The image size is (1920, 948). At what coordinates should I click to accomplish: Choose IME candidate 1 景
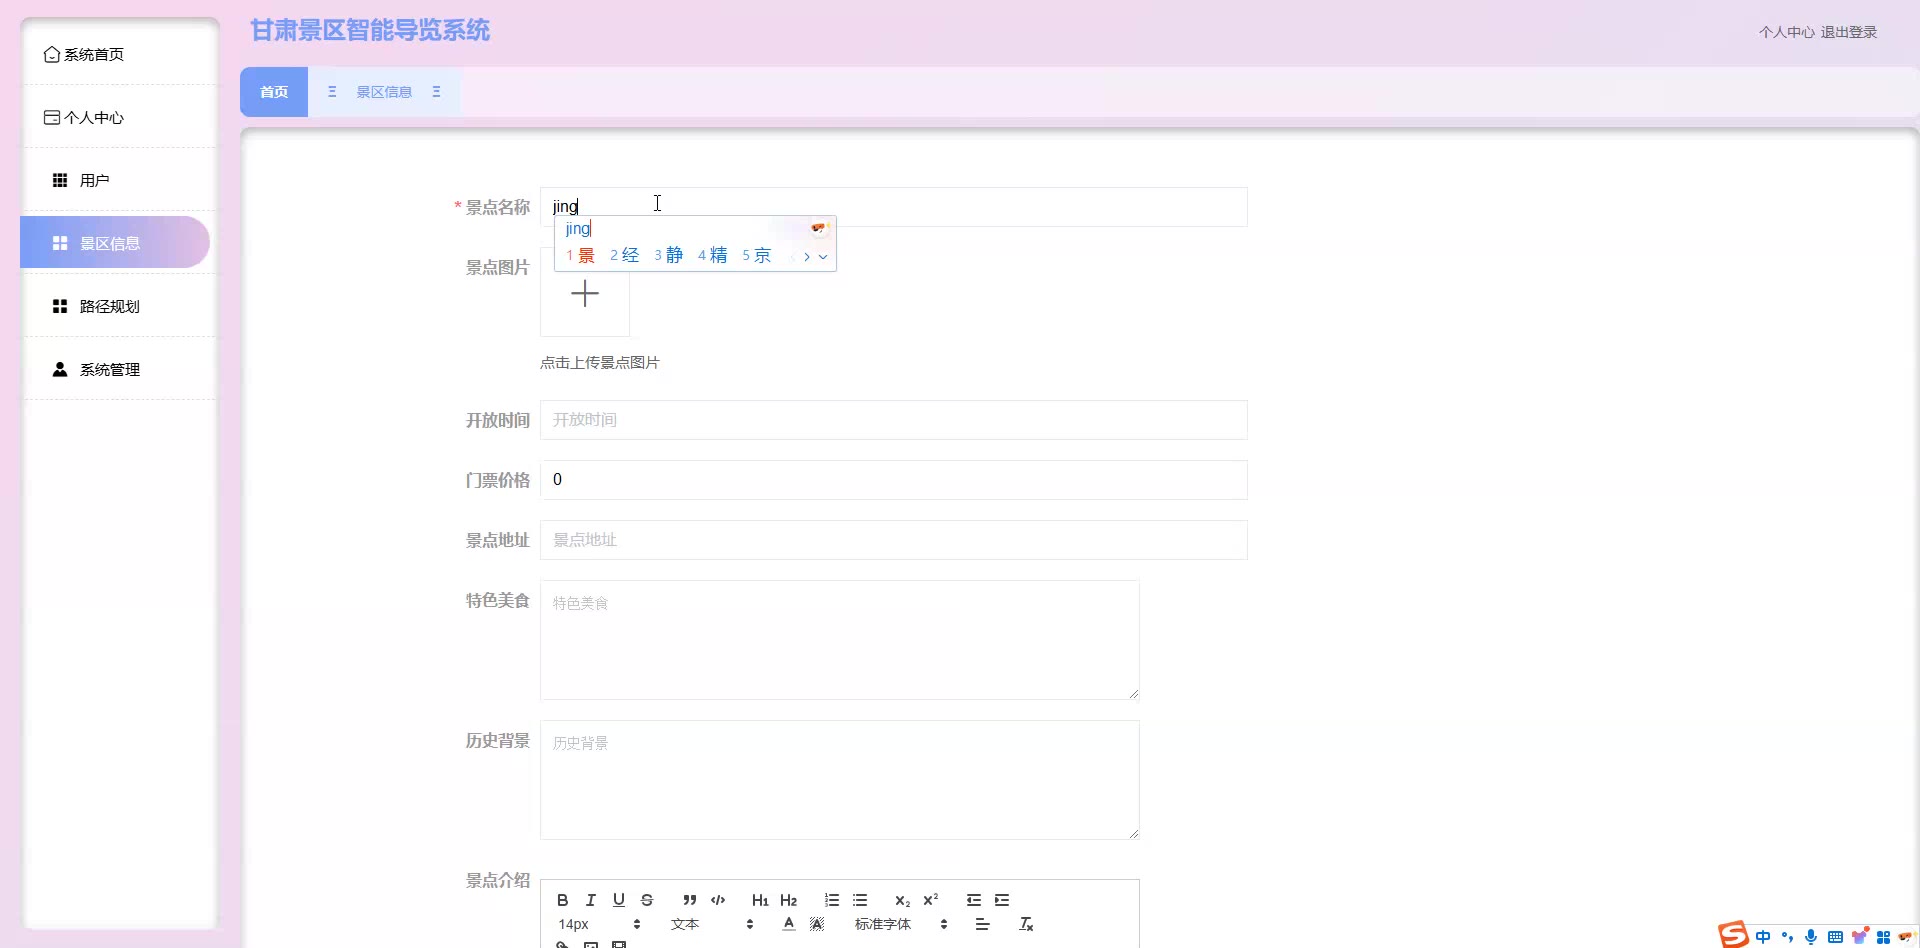pyautogui.click(x=580, y=256)
